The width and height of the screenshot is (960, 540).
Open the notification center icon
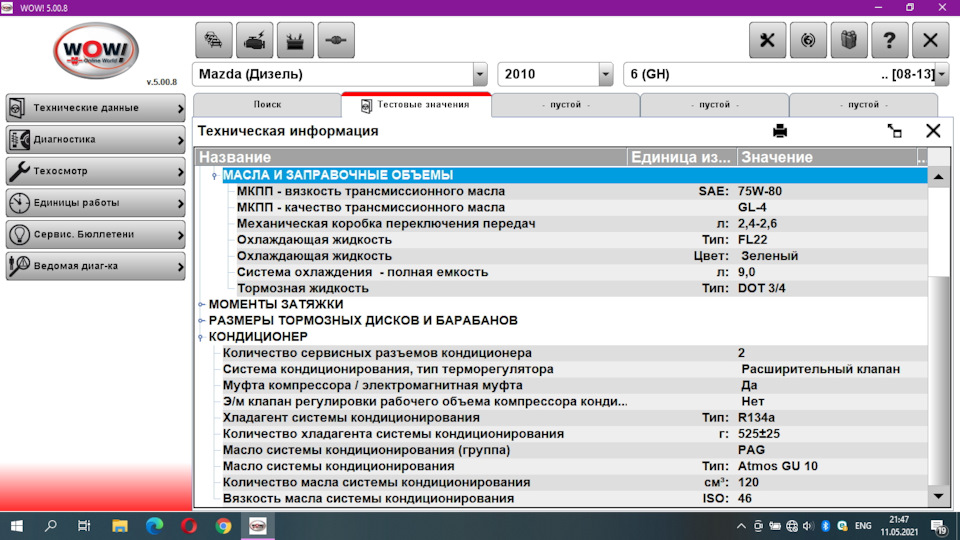(939, 526)
